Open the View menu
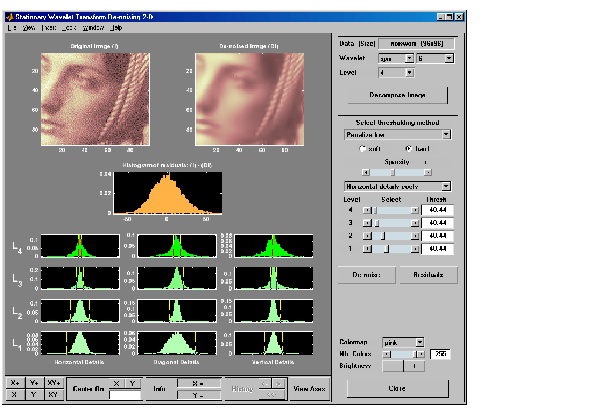This screenshot has width=600, height=414. point(29,28)
